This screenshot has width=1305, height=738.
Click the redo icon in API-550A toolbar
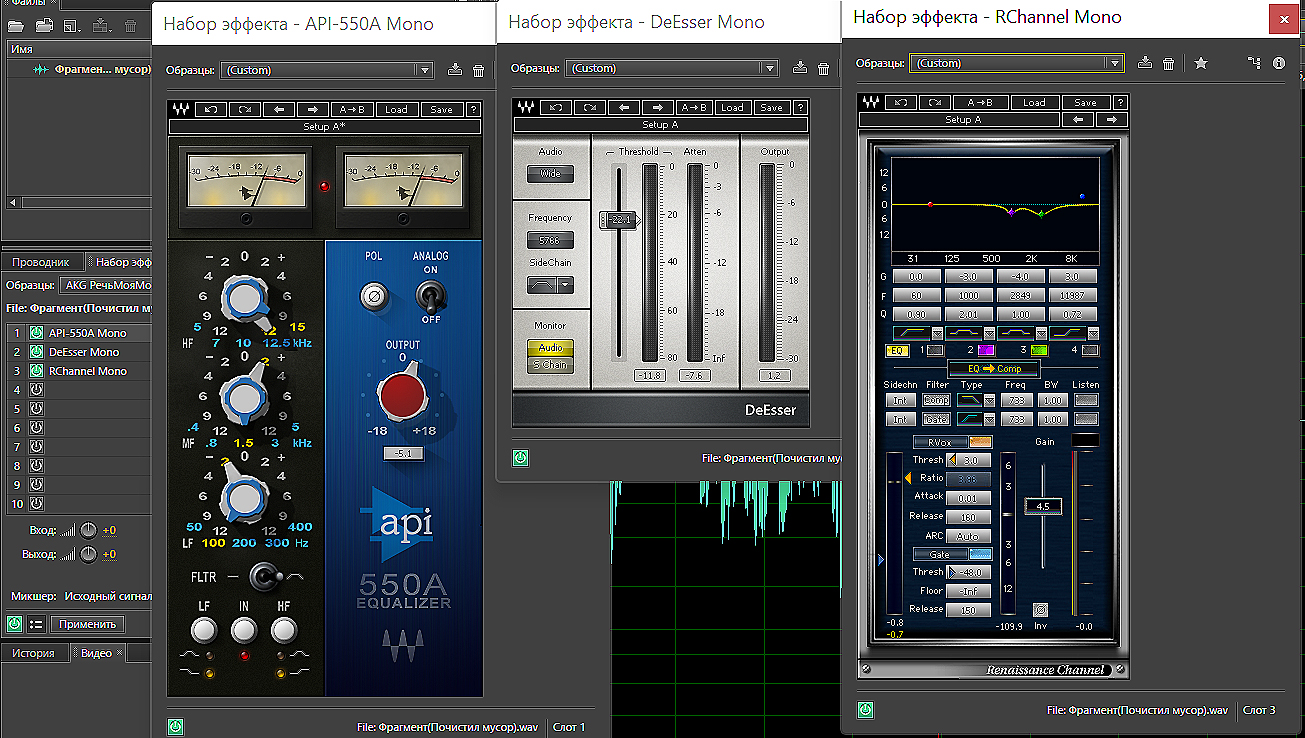(246, 110)
